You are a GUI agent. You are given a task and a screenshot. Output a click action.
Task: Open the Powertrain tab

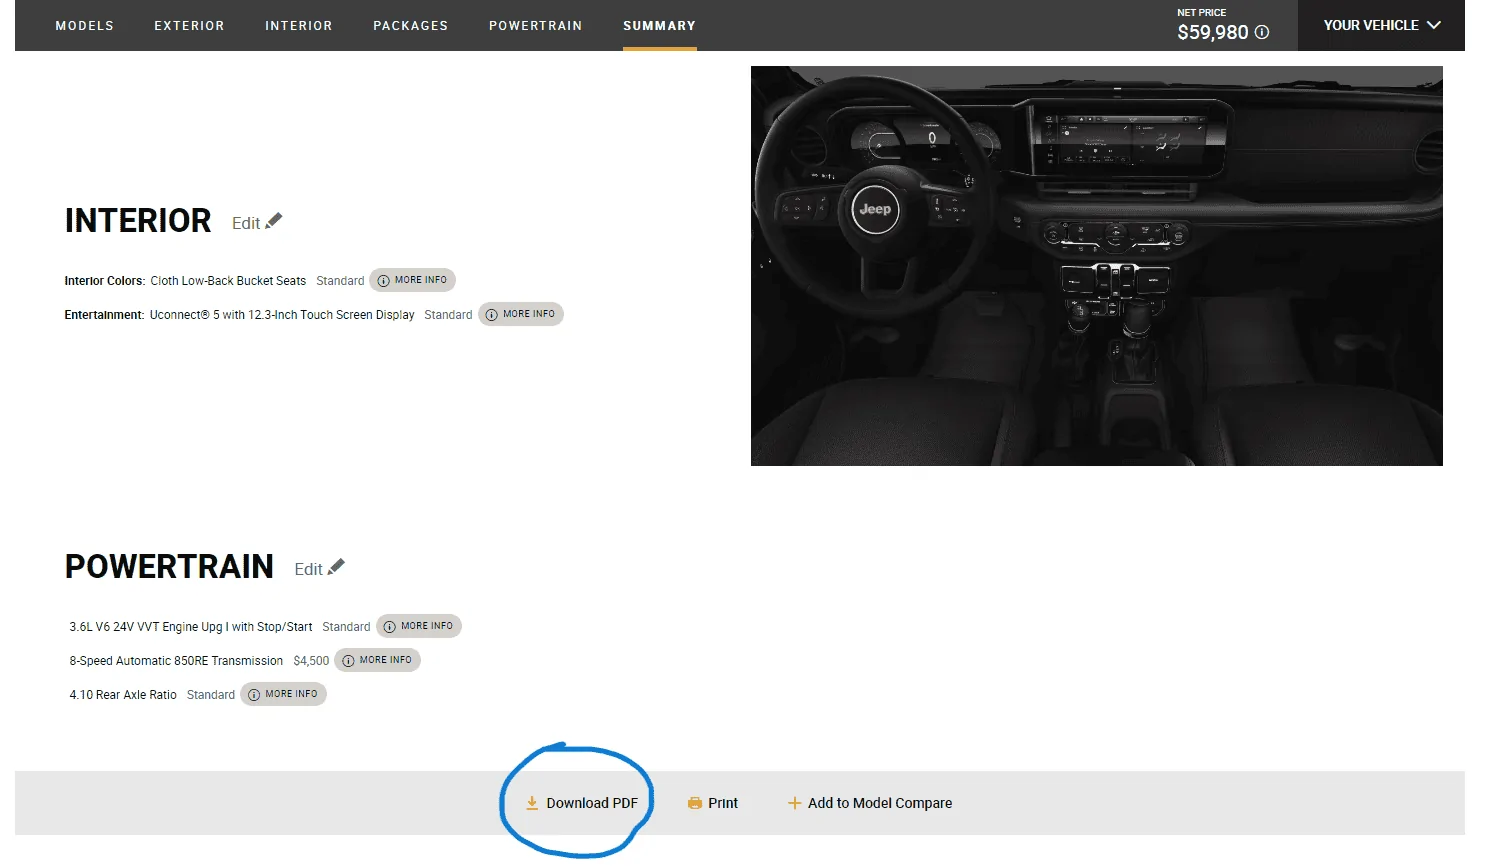pyautogui.click(x=535, y=26)
